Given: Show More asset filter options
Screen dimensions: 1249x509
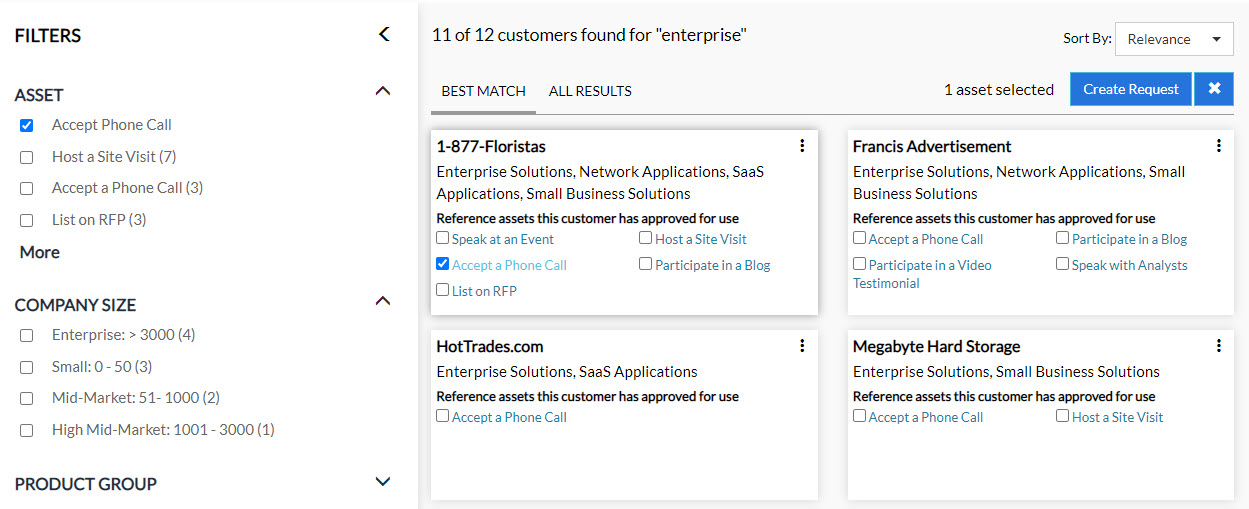Looking at the screenshot, I should click(x=40, y=252).
